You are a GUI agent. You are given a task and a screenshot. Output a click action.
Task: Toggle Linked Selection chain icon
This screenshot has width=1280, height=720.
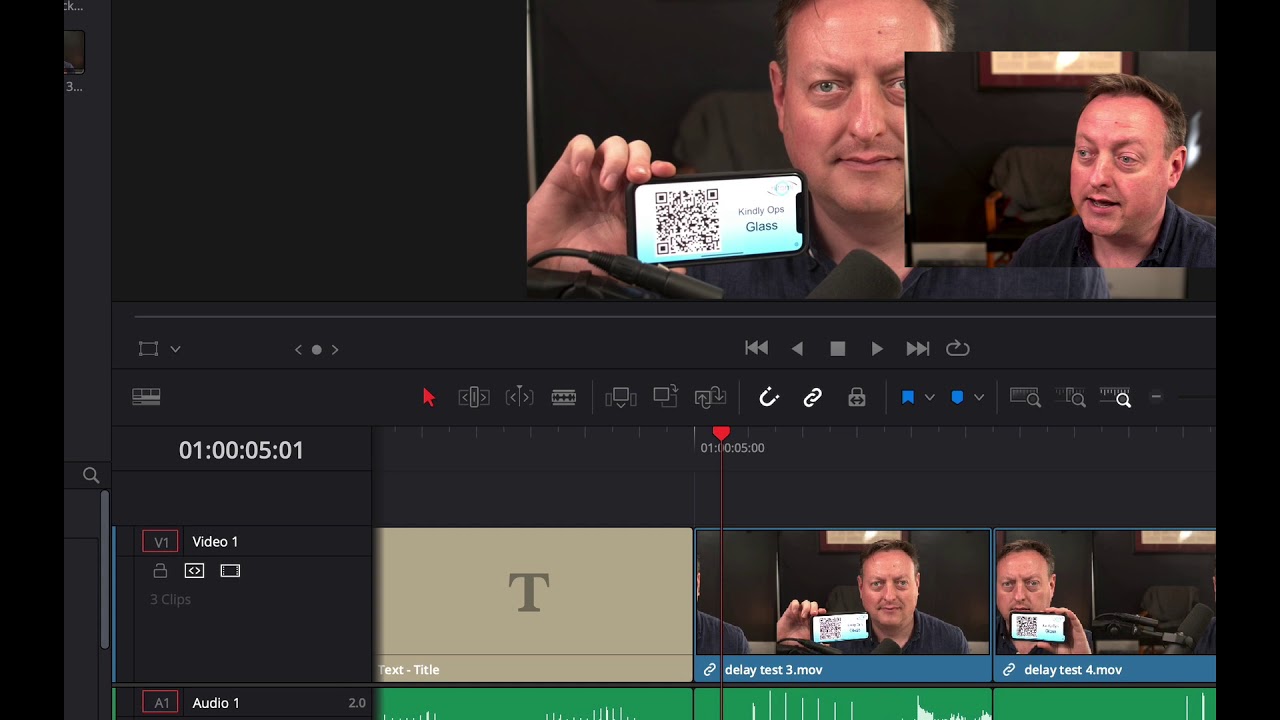click(812, 397)
